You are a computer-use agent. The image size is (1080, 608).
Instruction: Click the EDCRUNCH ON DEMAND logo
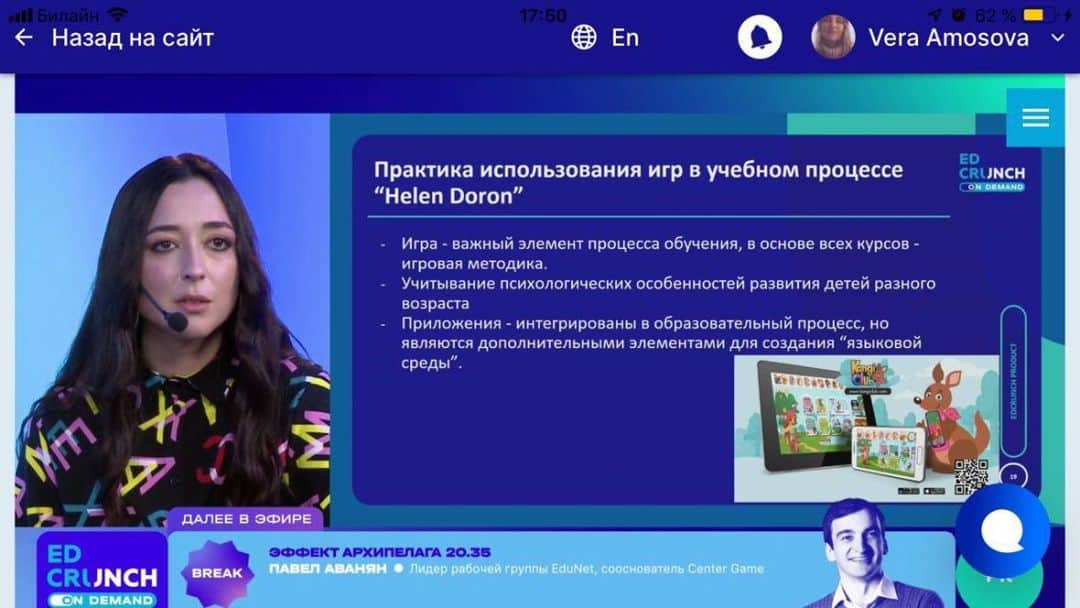pyautogui.click(x=101, y=575)
